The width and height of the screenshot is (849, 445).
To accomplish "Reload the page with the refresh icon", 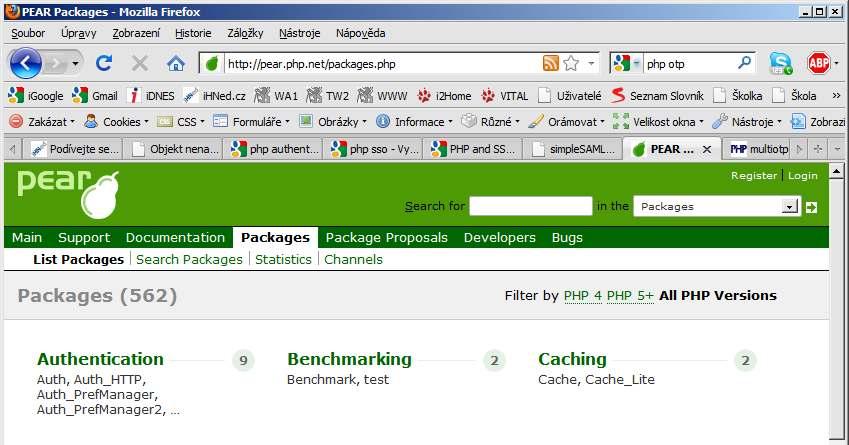I will click(103, 63).
